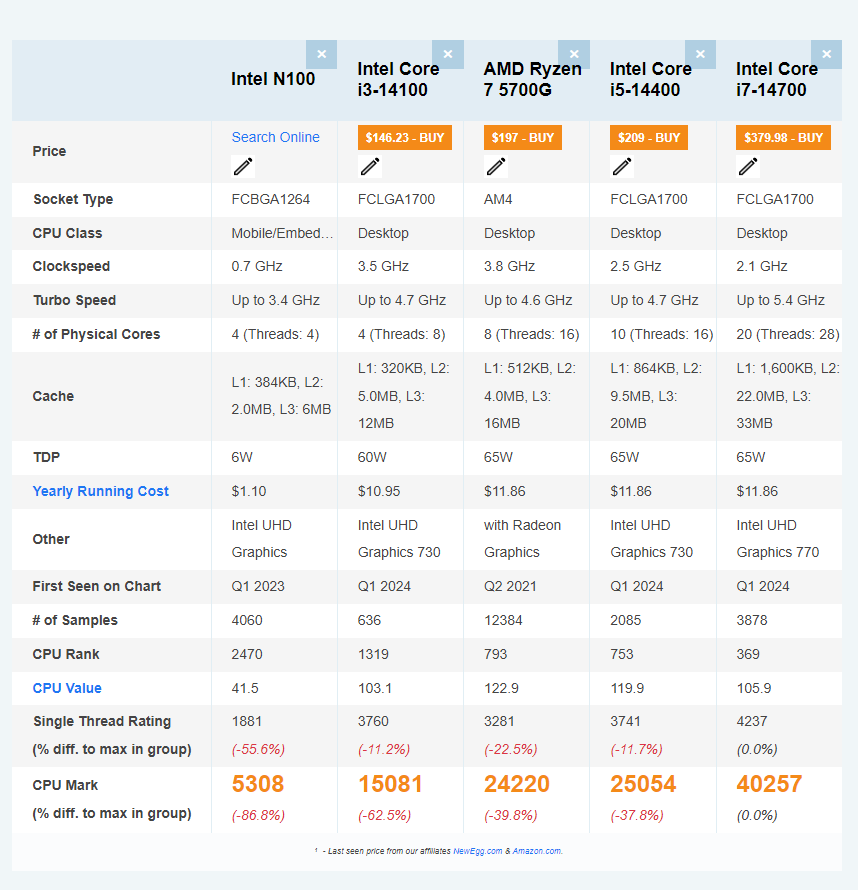Remove Intel Core i7-14700 column with X

[x=826, y=54]
